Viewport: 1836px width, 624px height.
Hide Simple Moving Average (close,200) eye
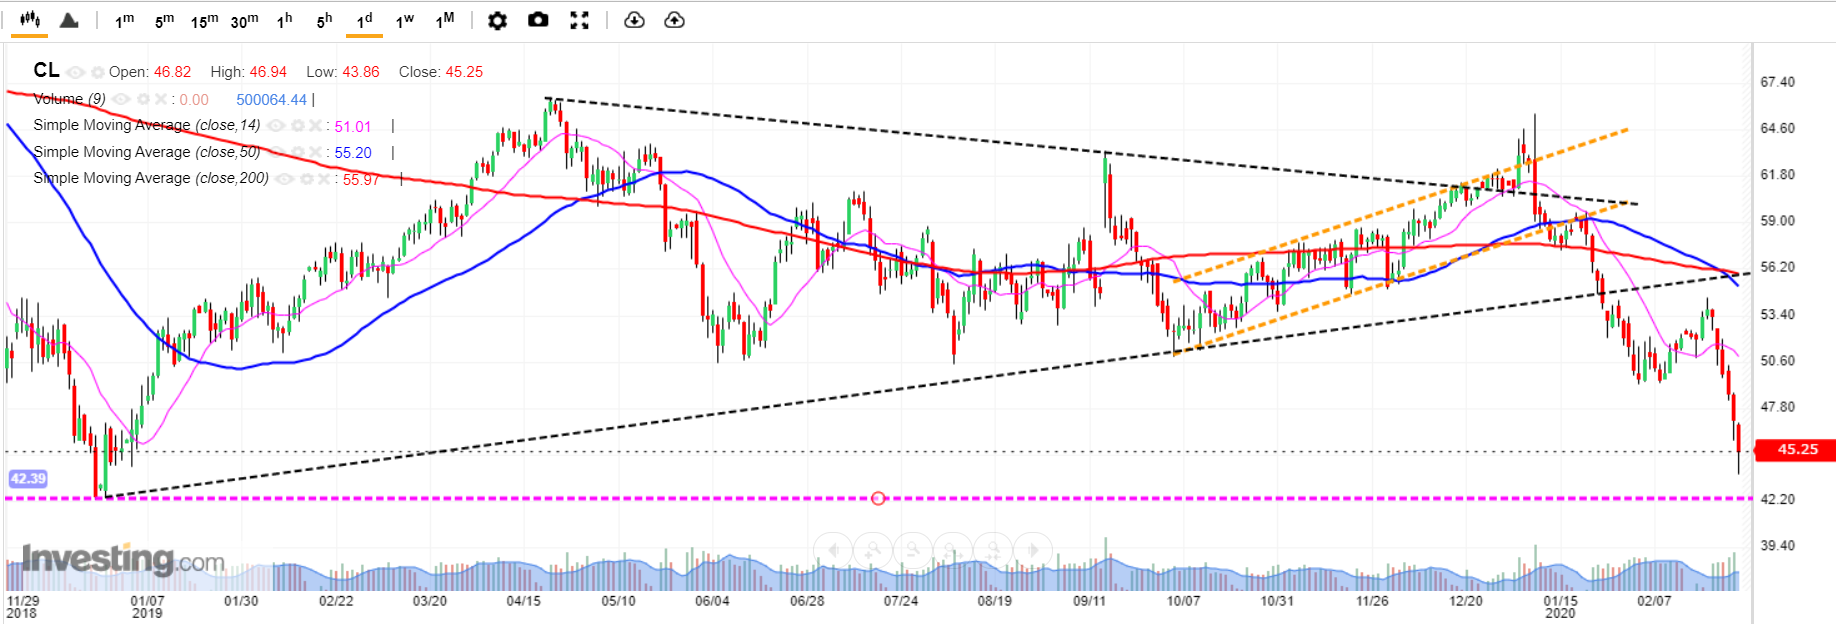[x=284, y=179]
